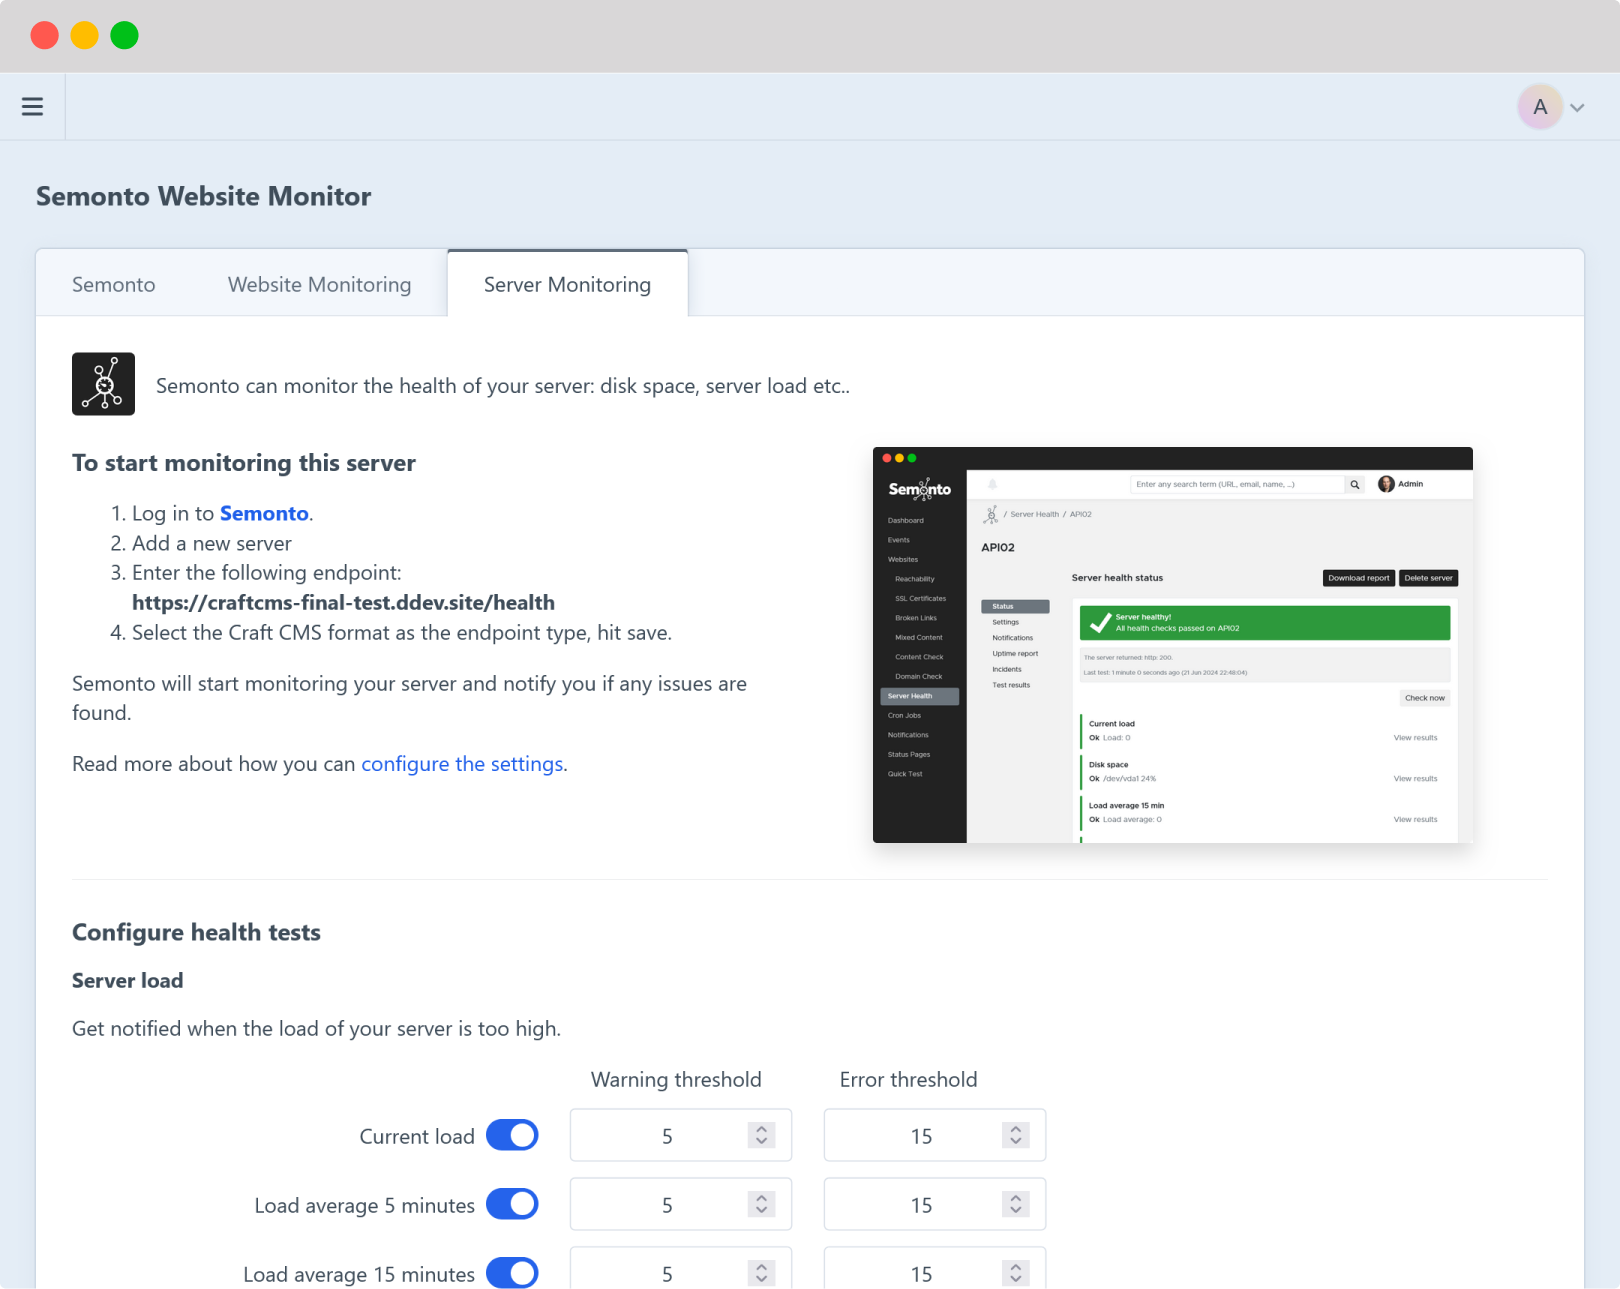
Task: Click Load average 5 minutes warning field
Action: point(680,1204)
